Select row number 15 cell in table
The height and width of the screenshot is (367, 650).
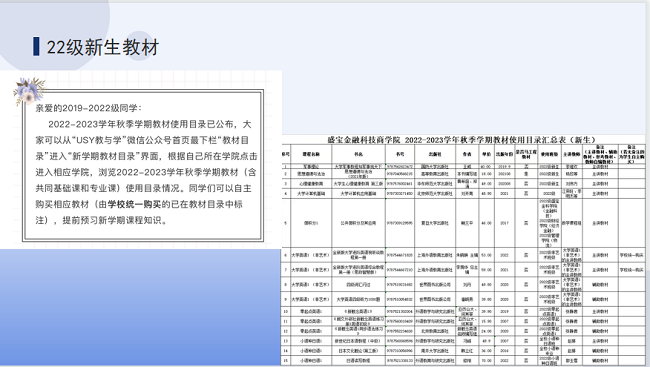coord(286,361)
